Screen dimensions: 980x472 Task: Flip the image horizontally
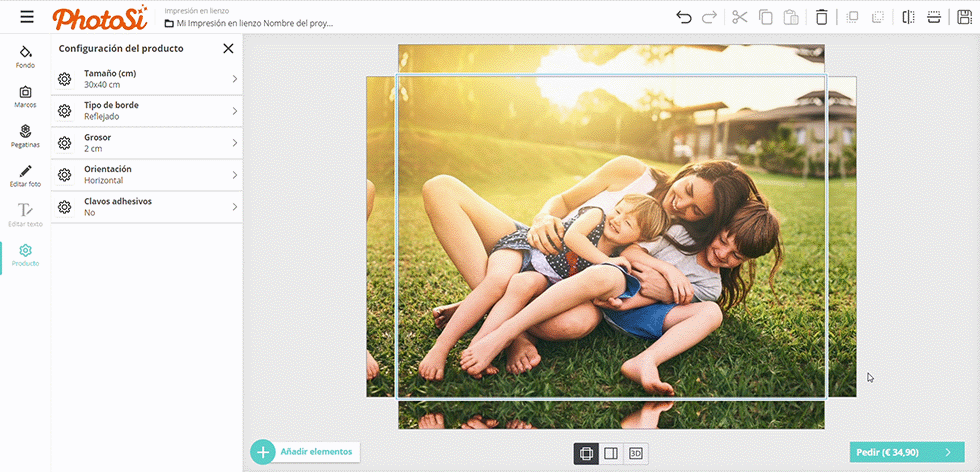coord(909,17)
